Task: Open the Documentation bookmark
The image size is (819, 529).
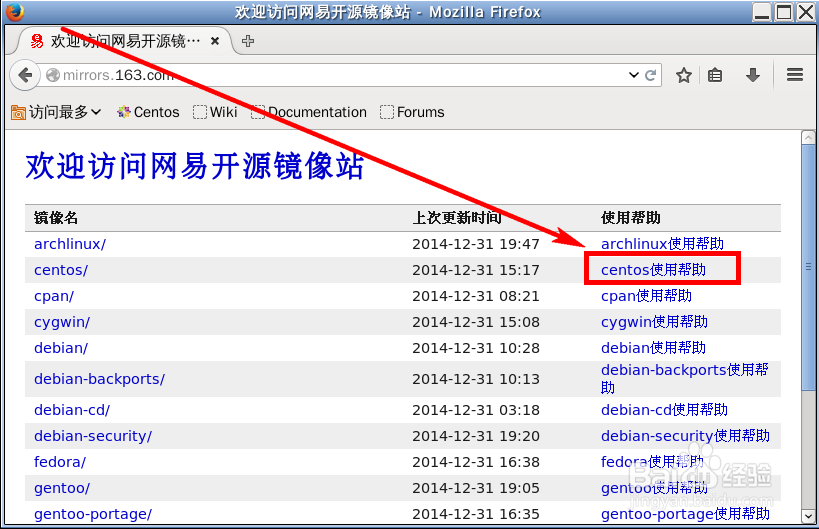Action: pyautogui.click(x=309, y=112)
